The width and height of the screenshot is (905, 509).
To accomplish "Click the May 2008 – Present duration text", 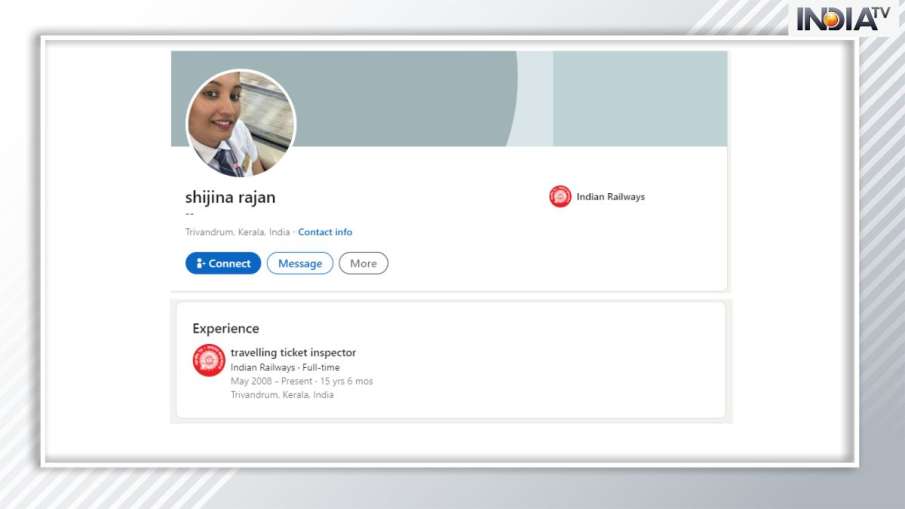I will [302, 381].
